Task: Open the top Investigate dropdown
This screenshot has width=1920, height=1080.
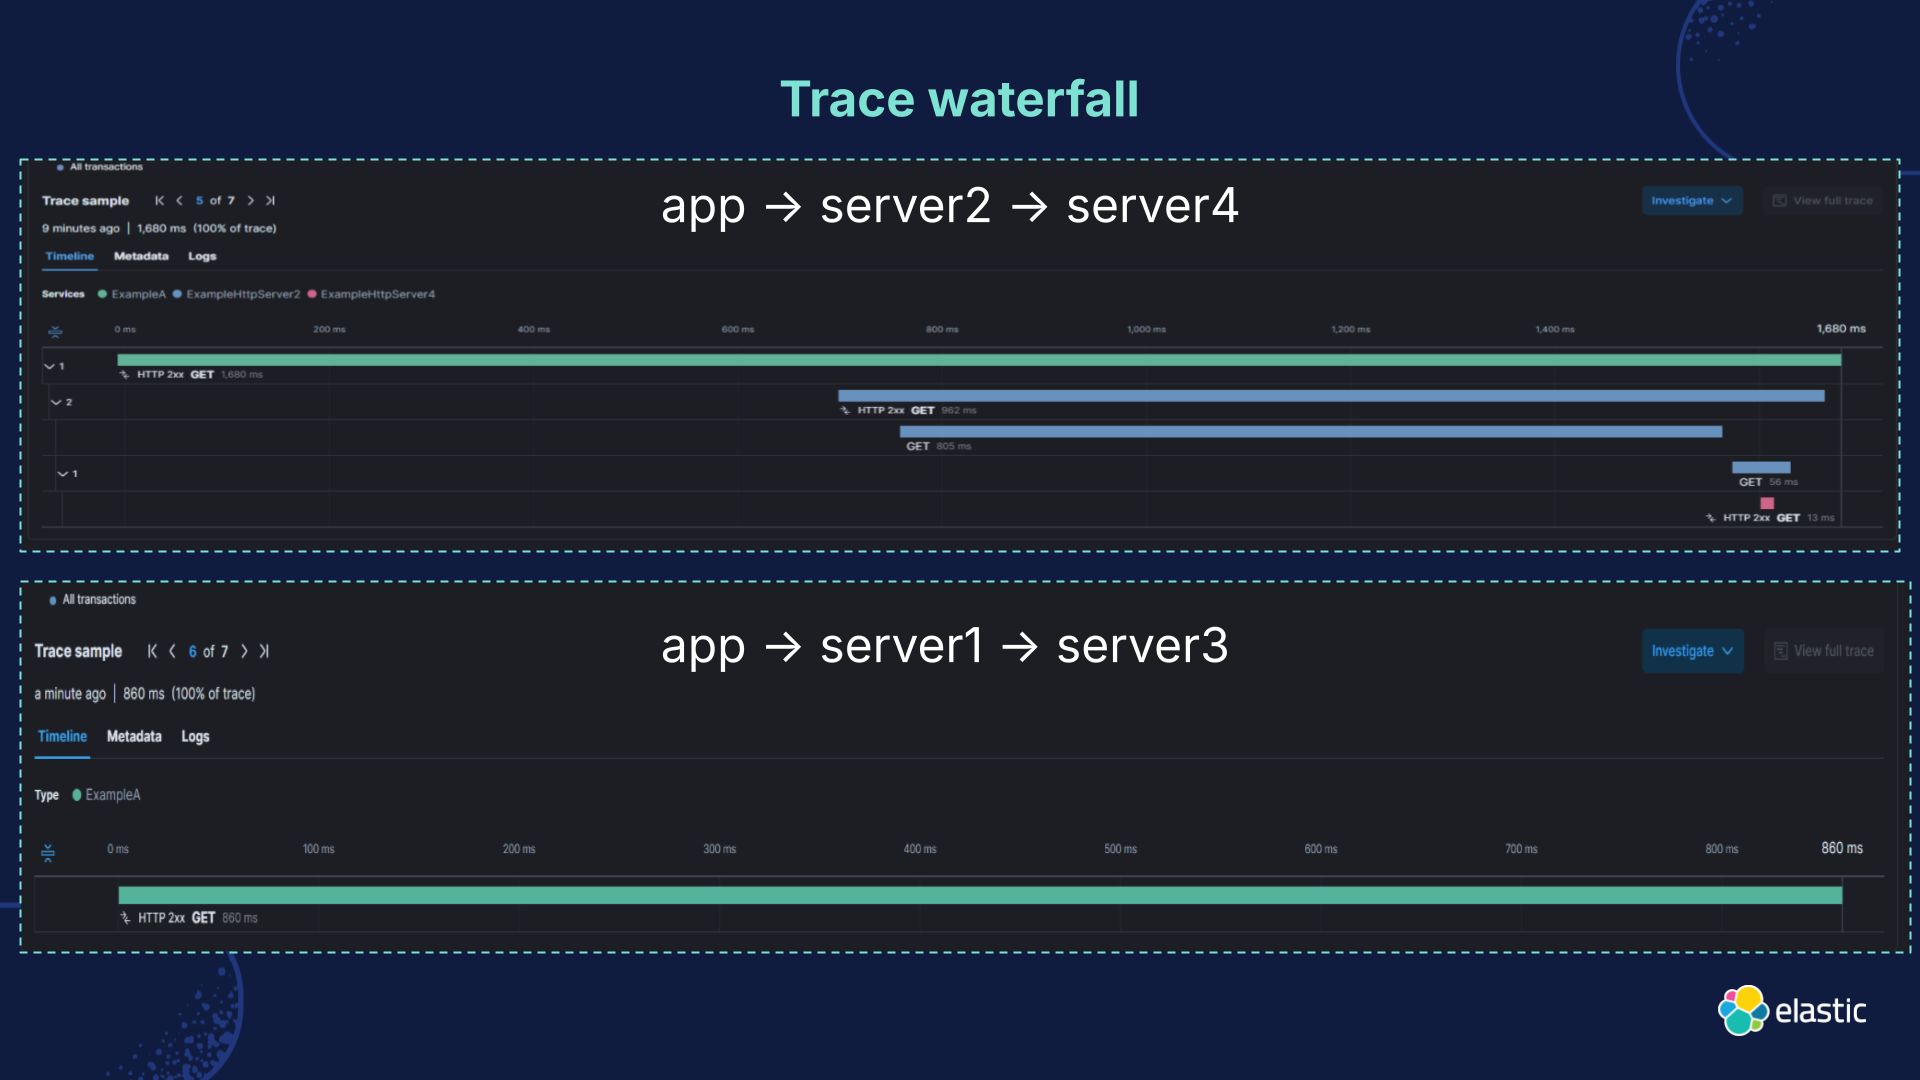Action: point(1692,201)
